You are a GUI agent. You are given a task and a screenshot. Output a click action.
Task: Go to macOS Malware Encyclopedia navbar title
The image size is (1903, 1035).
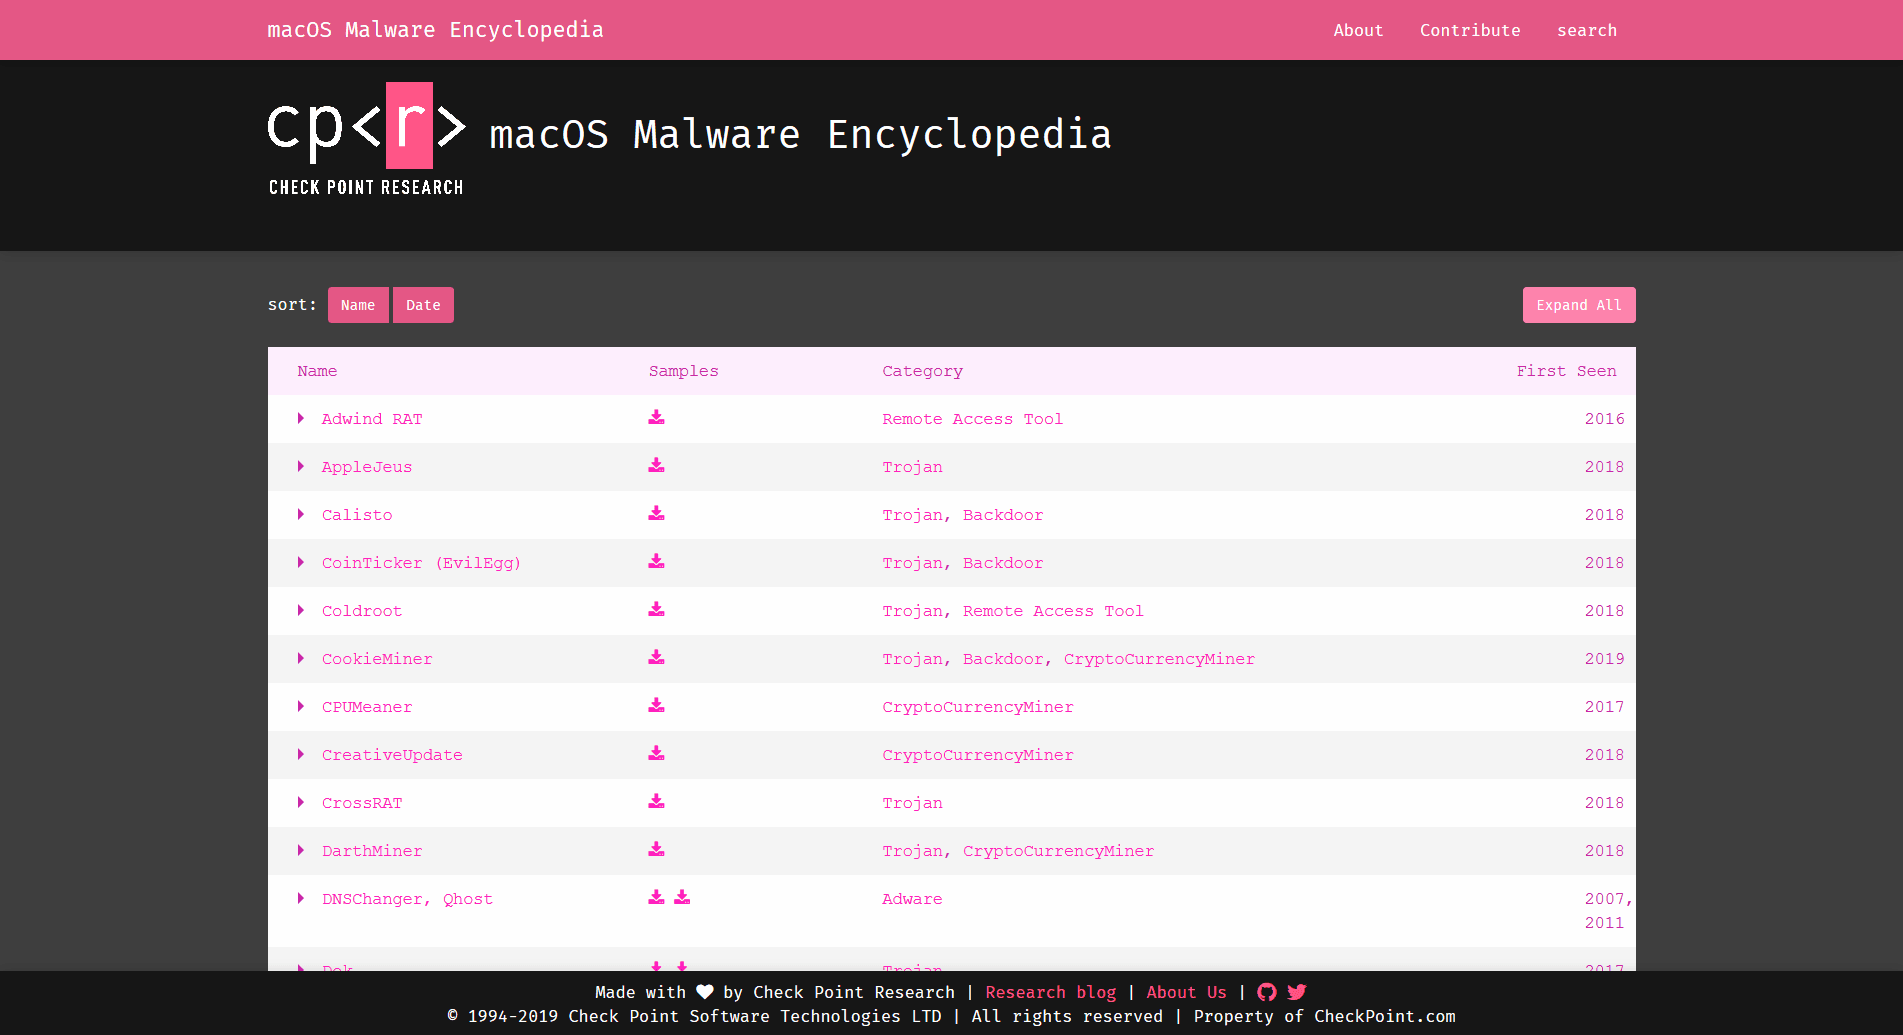click(x=435, y=30)
